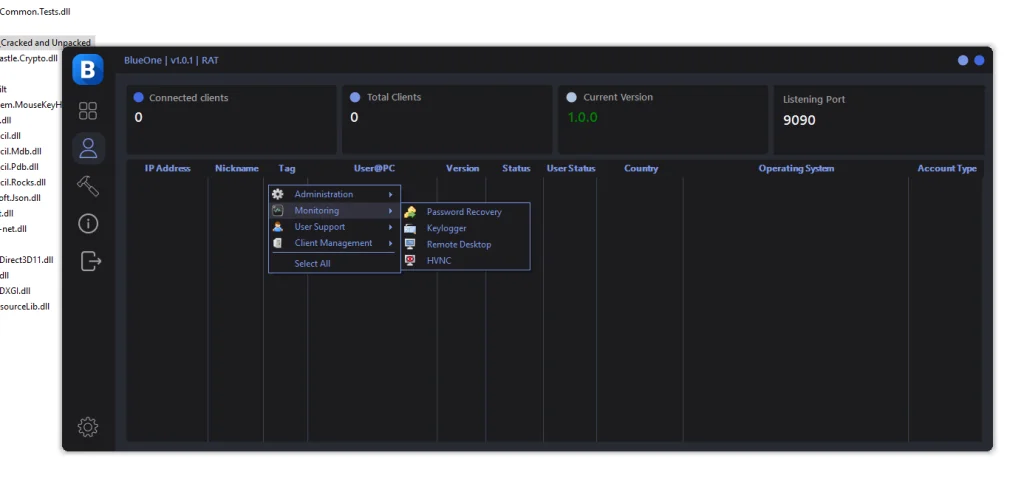Choose Select All from the context menu
This screenshot has height=492, width=1024.
coord(312,264)
